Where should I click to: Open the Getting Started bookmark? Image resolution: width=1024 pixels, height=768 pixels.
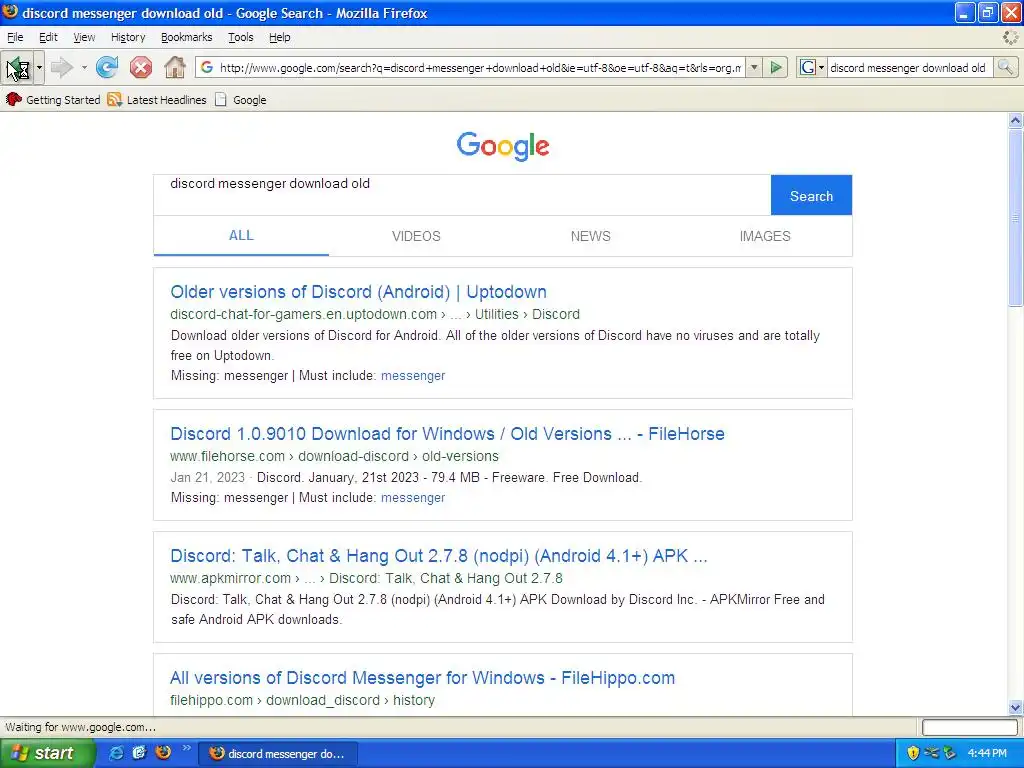54,100
